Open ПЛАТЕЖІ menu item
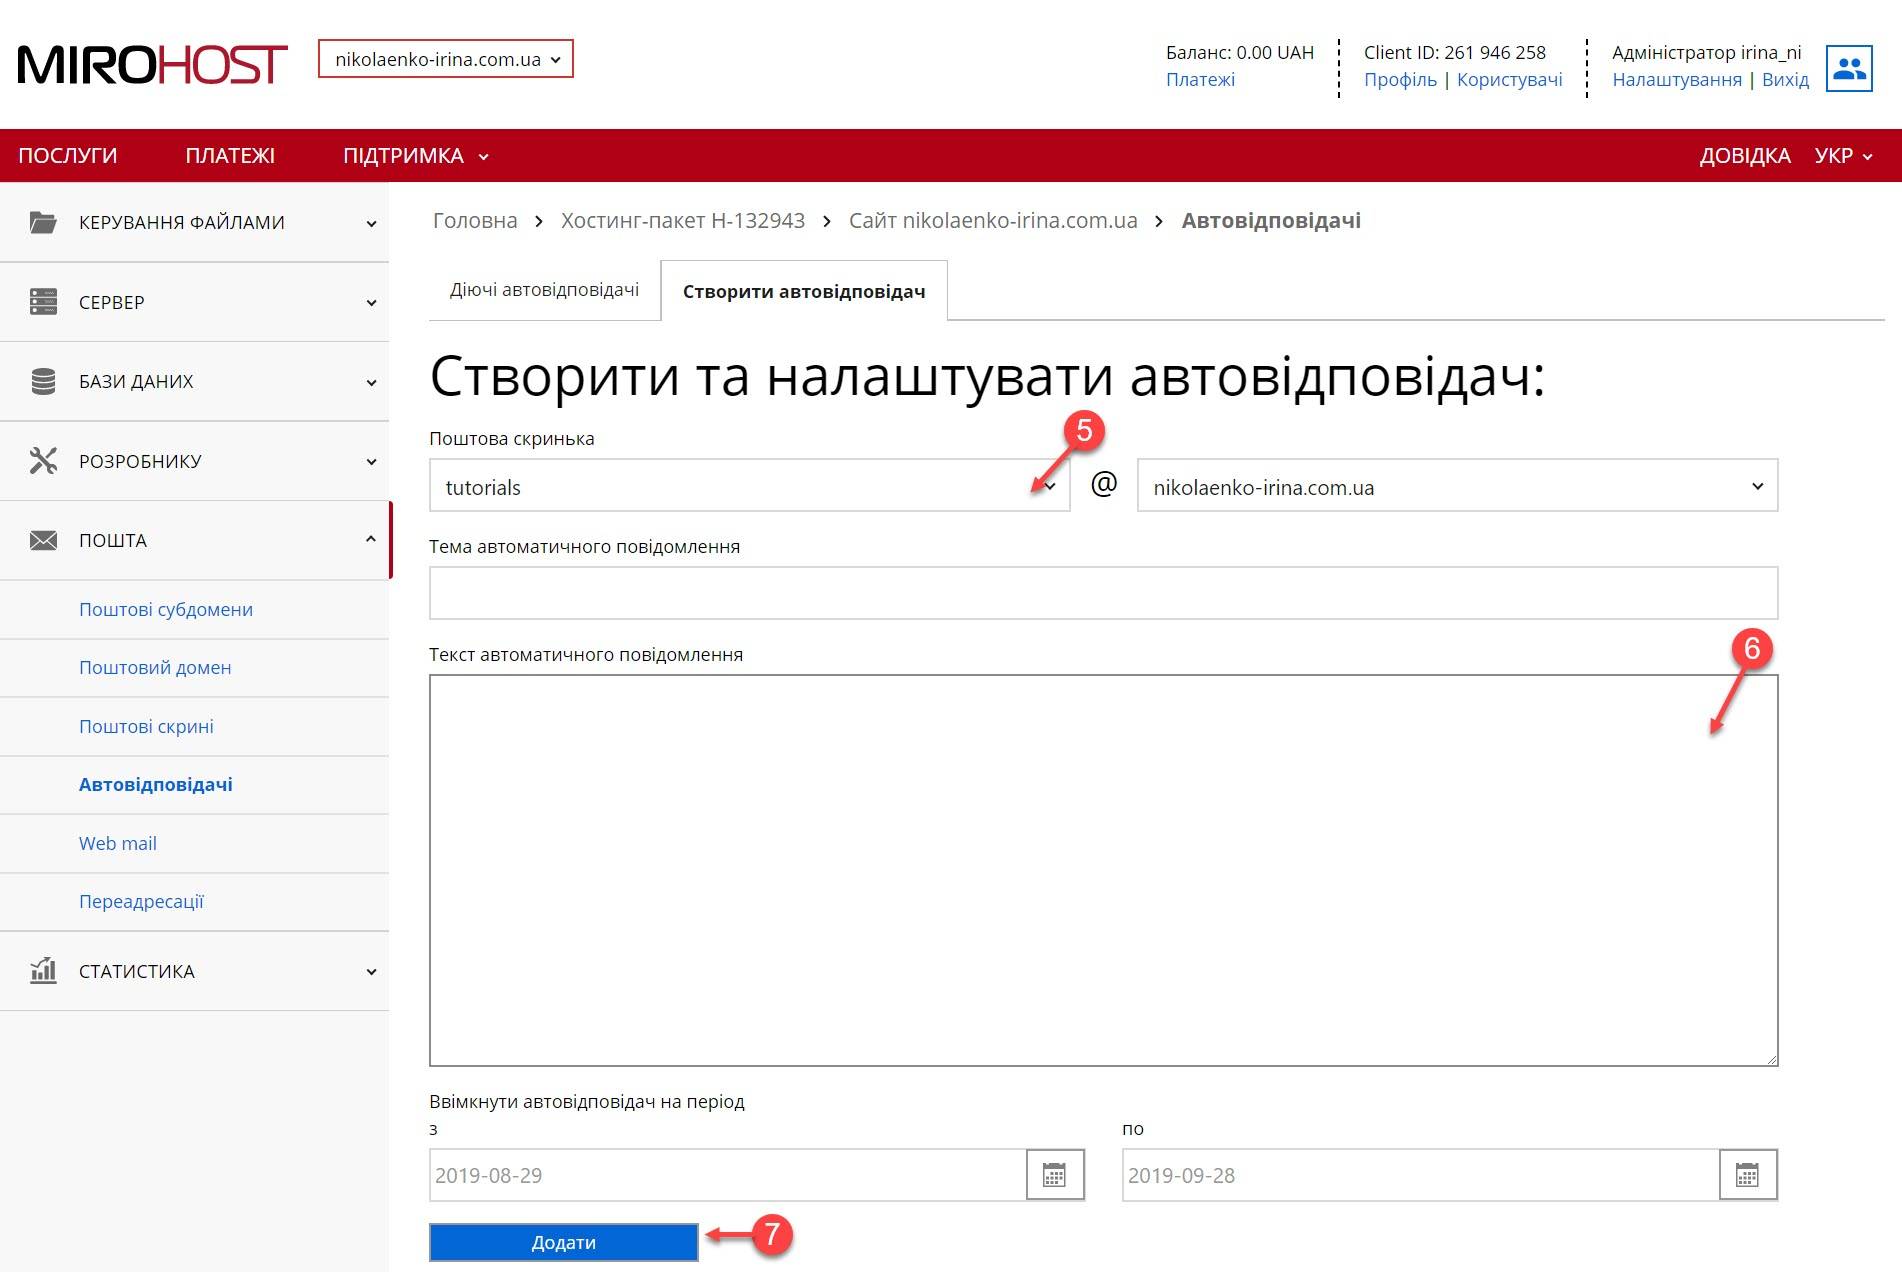This screenshot has height=1272, width=1902. point(230,156)
